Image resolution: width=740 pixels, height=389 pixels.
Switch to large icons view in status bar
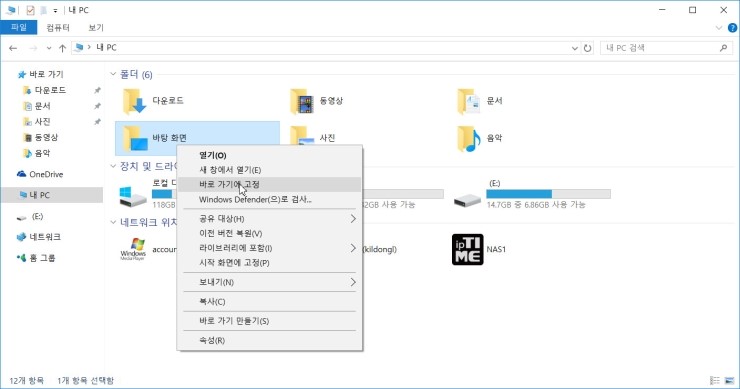pos(730,381)
